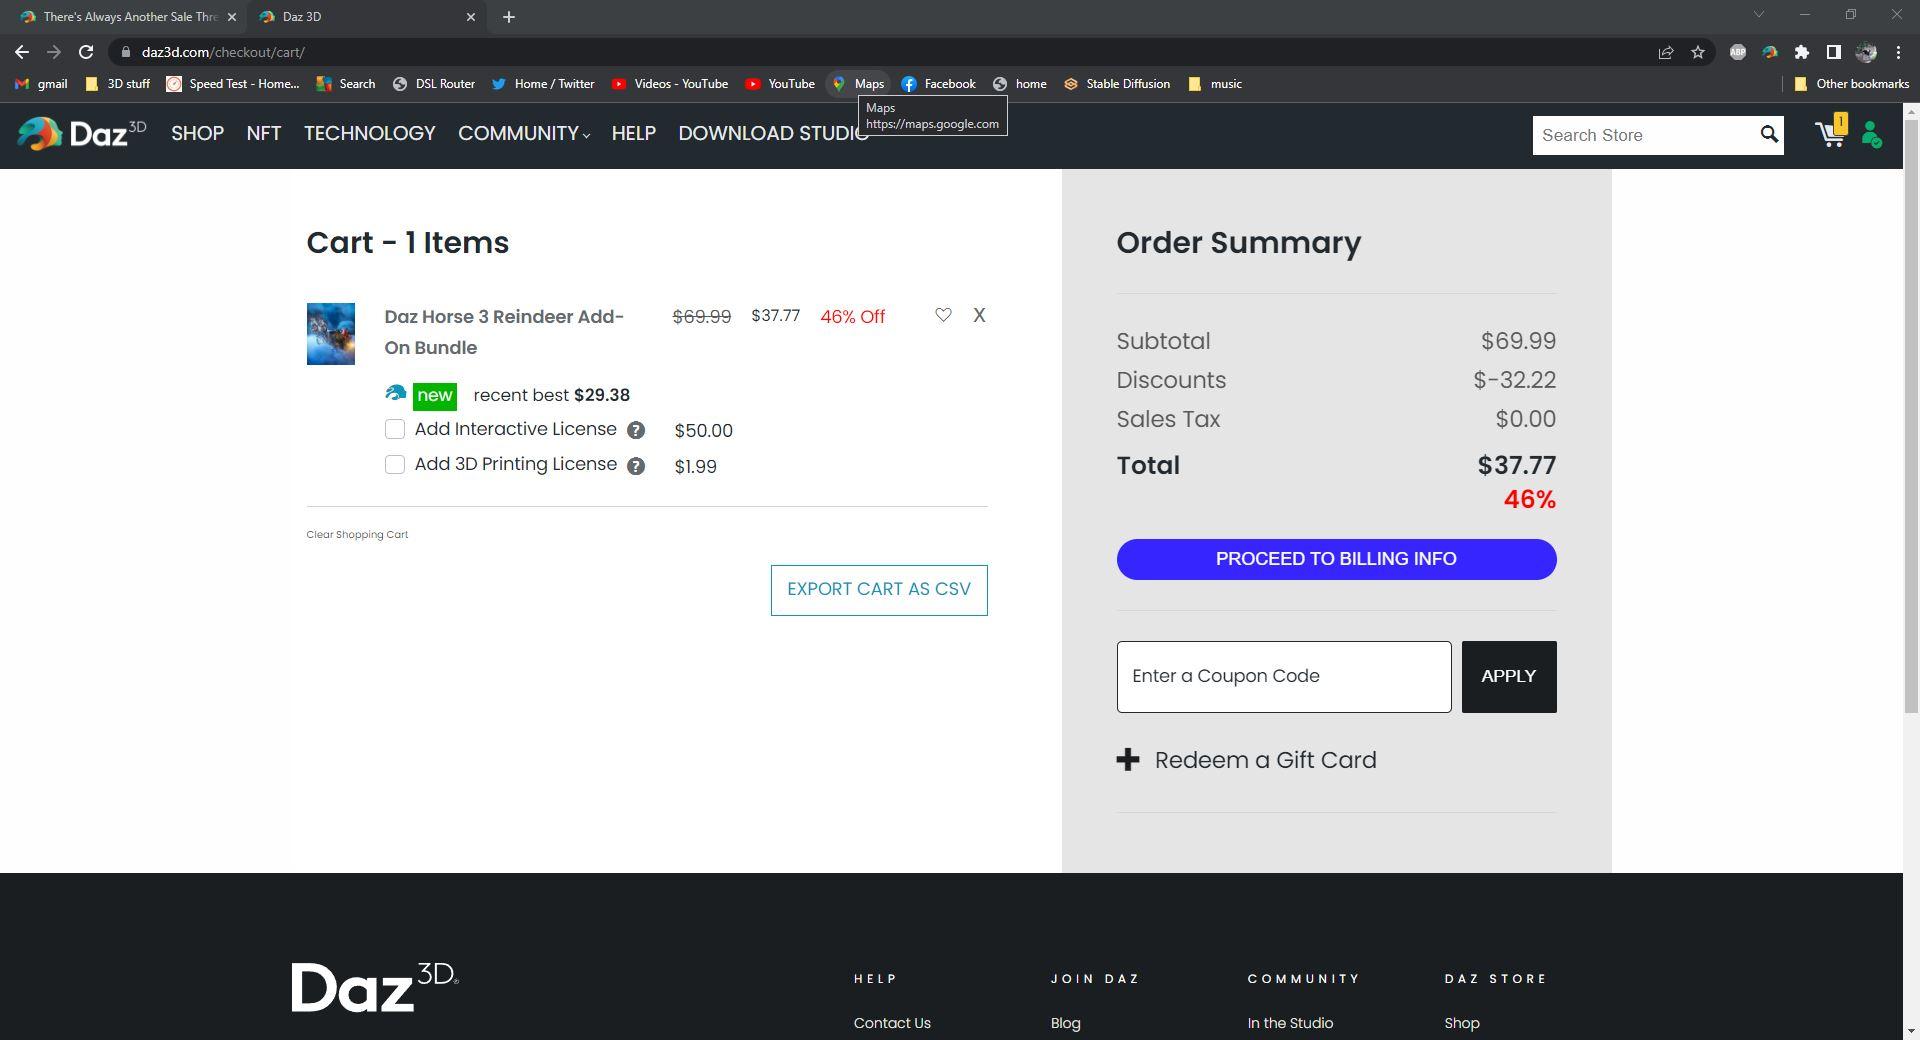Click the share page icon in address bar

coord(1666,52)
